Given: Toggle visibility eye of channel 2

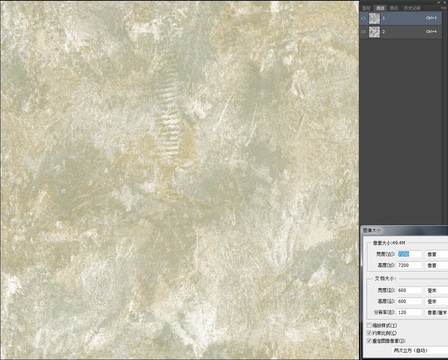Looking at the screenshot, I should click(x=363, y=32).
